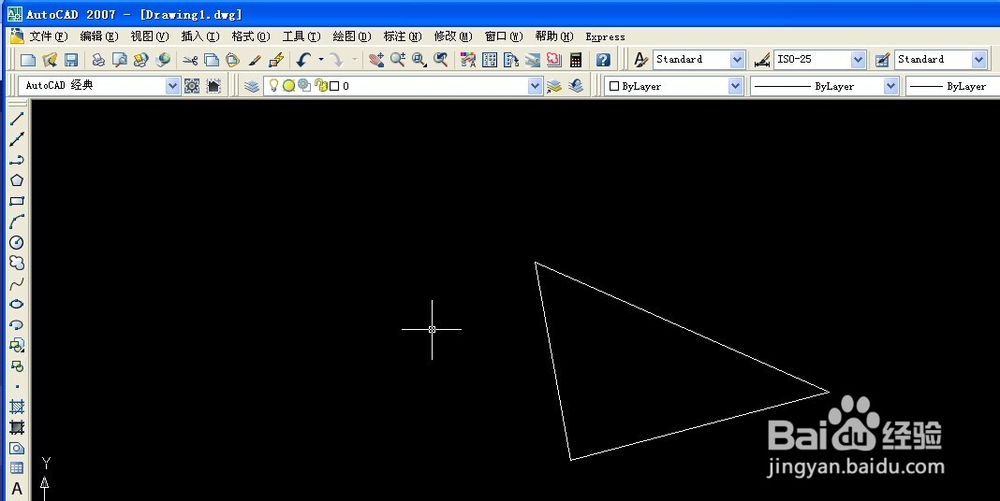Open the 视图(V) menu
1000x501 pixels.
point(150,36)
